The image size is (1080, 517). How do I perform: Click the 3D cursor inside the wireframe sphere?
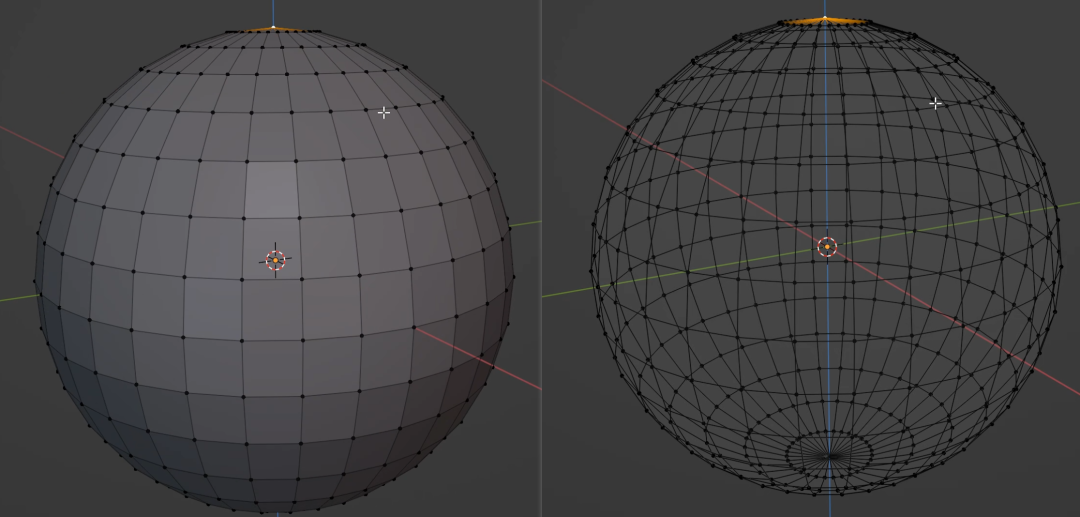(827, 246)
